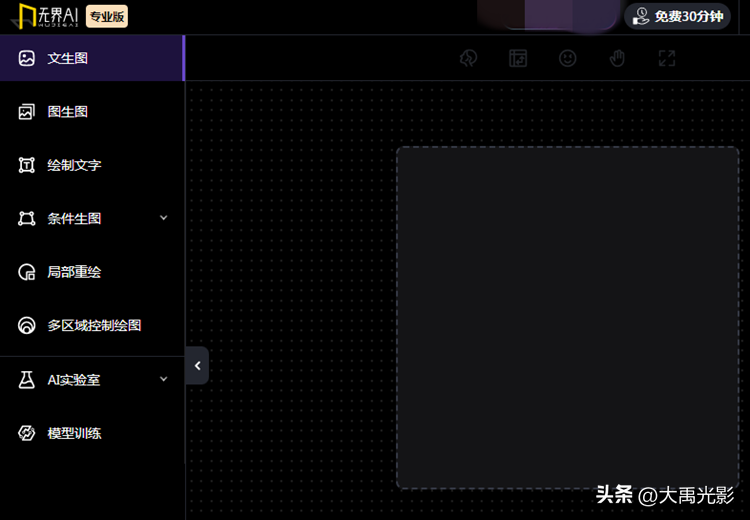
Task: Click the head-profile icon in canvas toolbar
Action: point(468,58)
